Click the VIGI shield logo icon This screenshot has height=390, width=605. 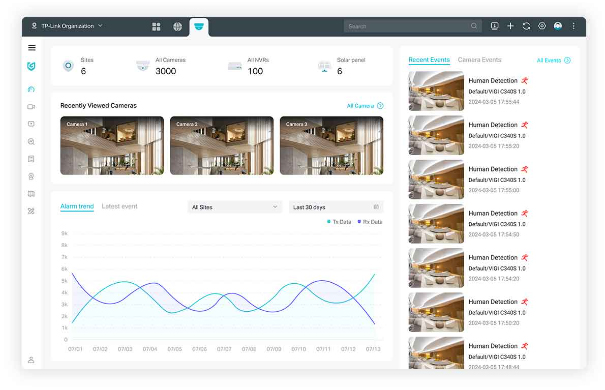(x=31, y=66)
